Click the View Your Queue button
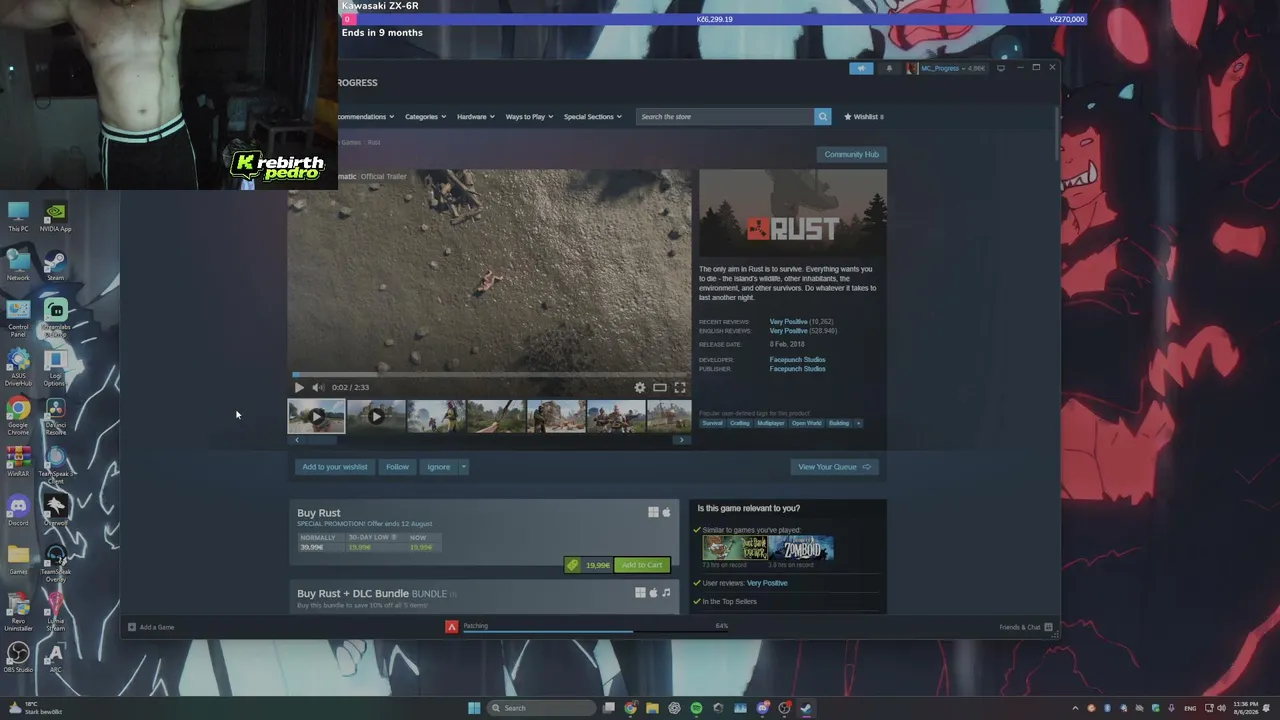Viewport: 1280px width, 720px height. (x=834, y=467)
